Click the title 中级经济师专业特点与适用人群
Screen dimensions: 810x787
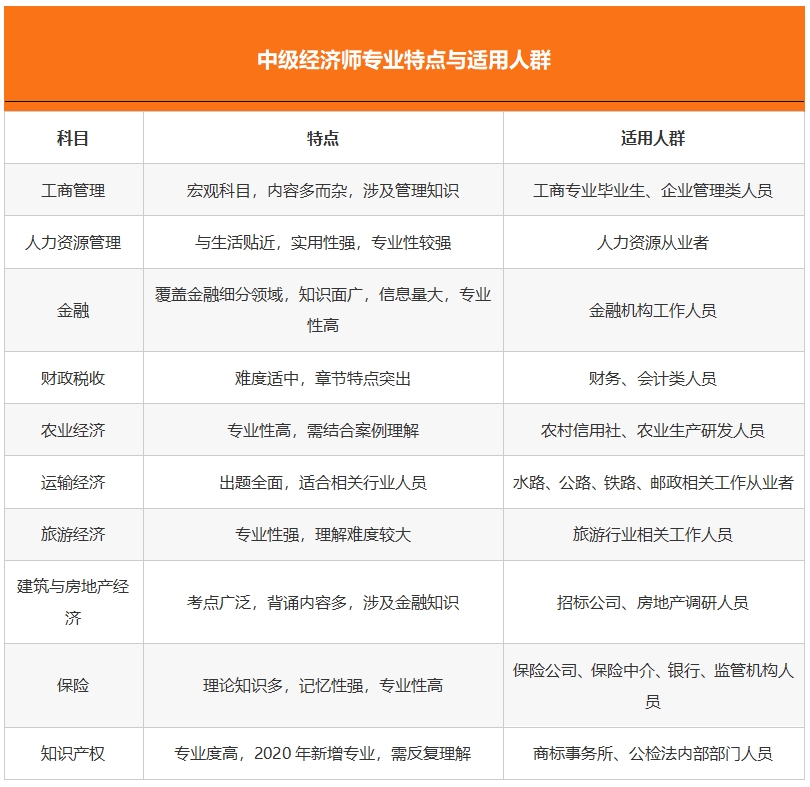point(404,59)
